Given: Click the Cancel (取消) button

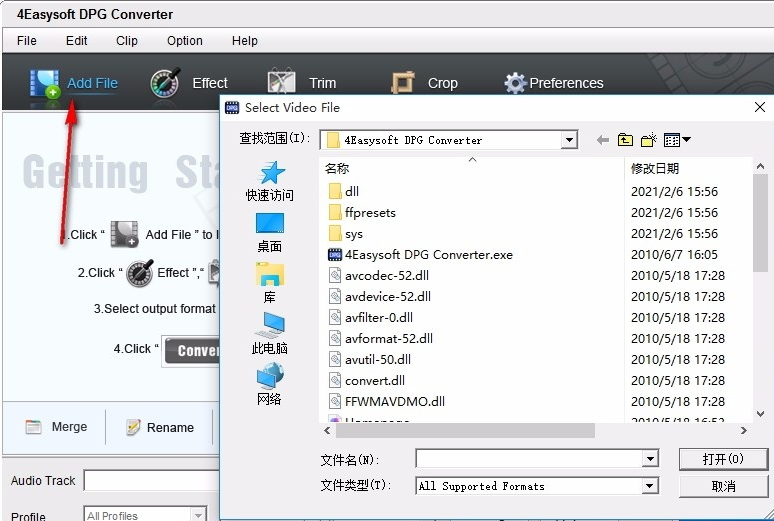Looking at the screenshot, I should (723, 486).
